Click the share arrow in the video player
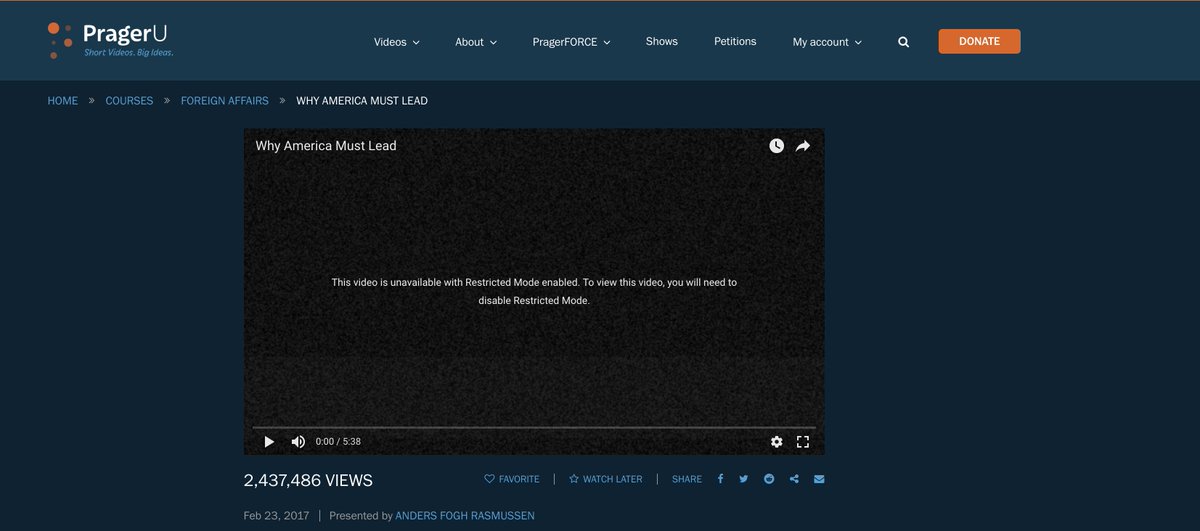The image size is (1200, 531). point(803,146)
